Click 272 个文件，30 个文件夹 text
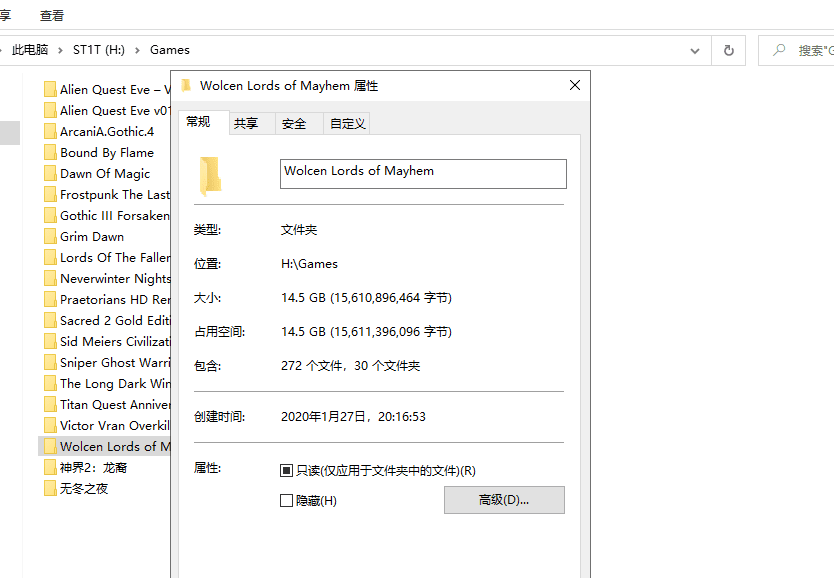Image resolution: width=834 pixels, height=578 pixels. [351, 366]
